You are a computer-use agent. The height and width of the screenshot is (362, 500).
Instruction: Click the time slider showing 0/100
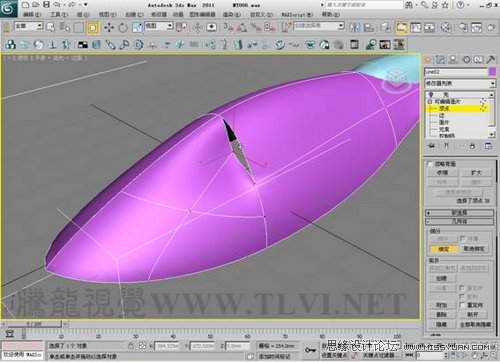[x=34, y=324]
